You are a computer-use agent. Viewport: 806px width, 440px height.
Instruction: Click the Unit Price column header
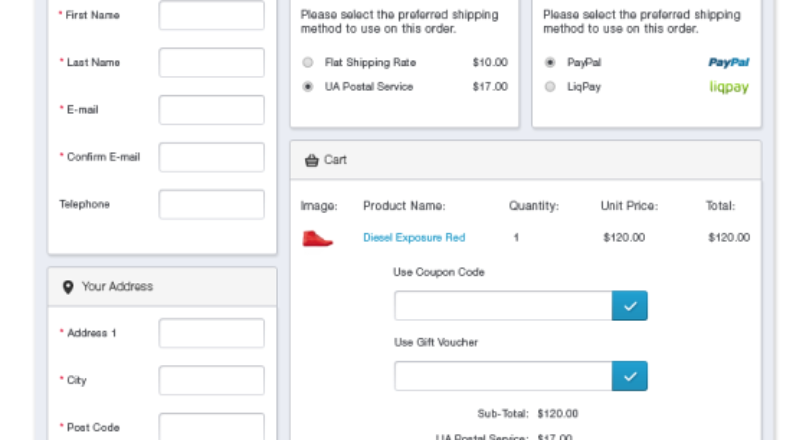click(x=629, y=206)
